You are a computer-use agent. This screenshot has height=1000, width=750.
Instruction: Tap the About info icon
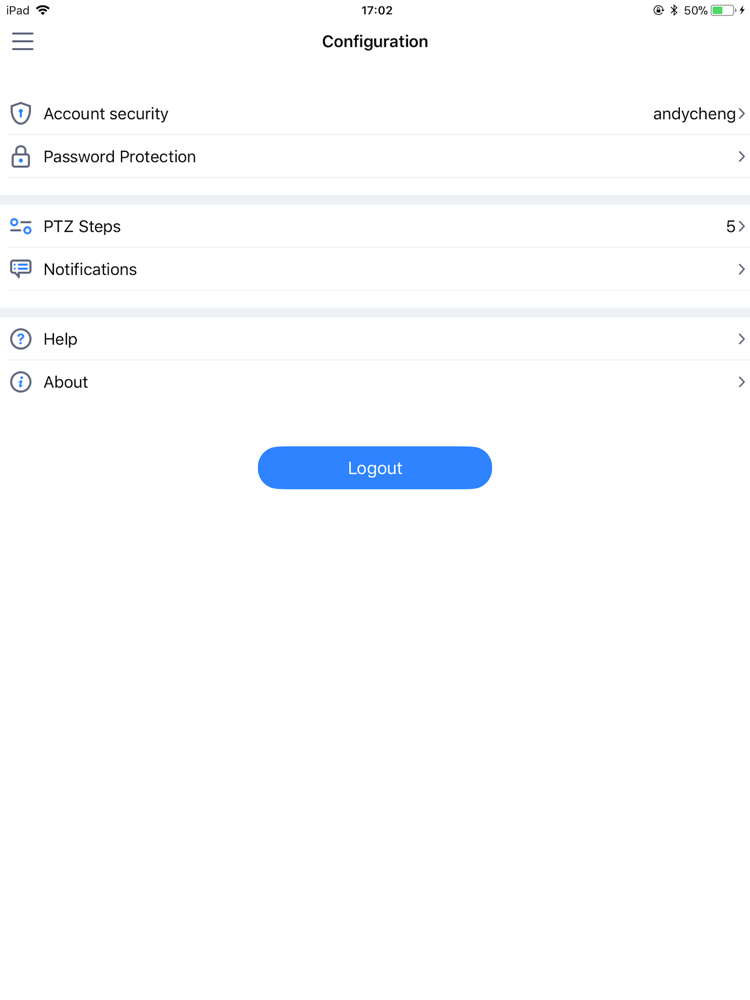pyautogui.click(x=21, y=382)
